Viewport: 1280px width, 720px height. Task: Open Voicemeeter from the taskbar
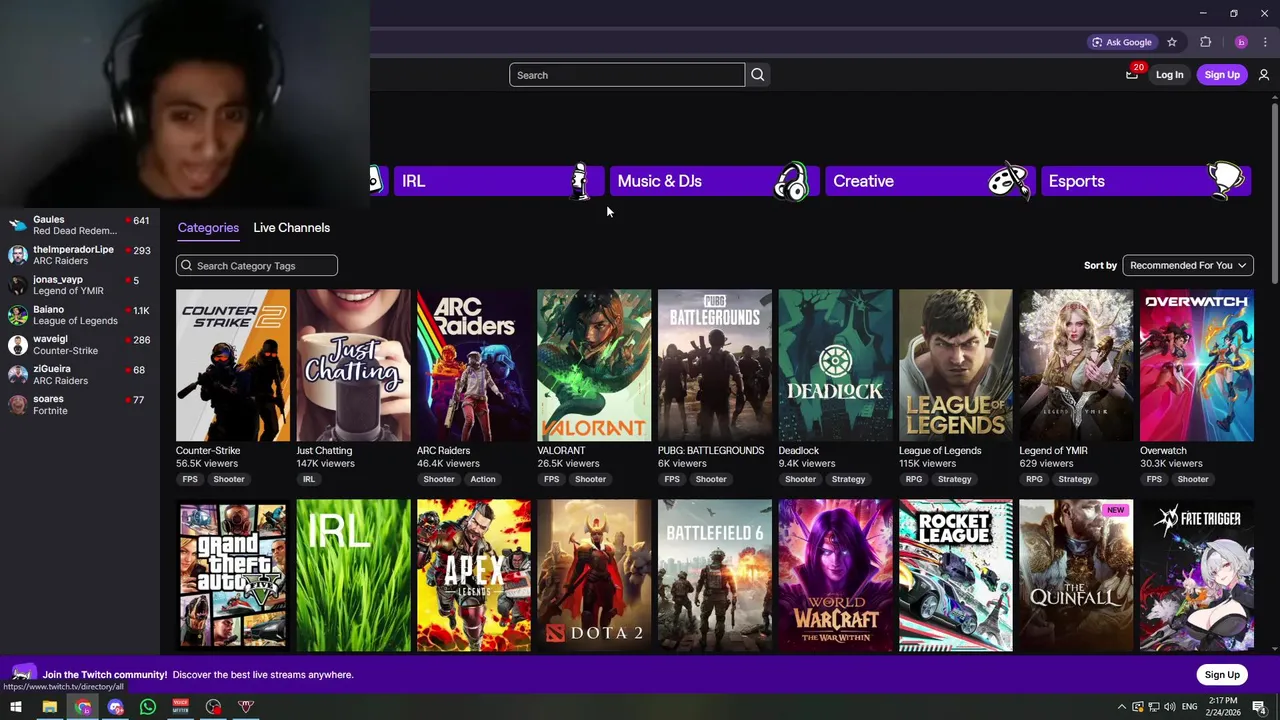click(181, 707)
